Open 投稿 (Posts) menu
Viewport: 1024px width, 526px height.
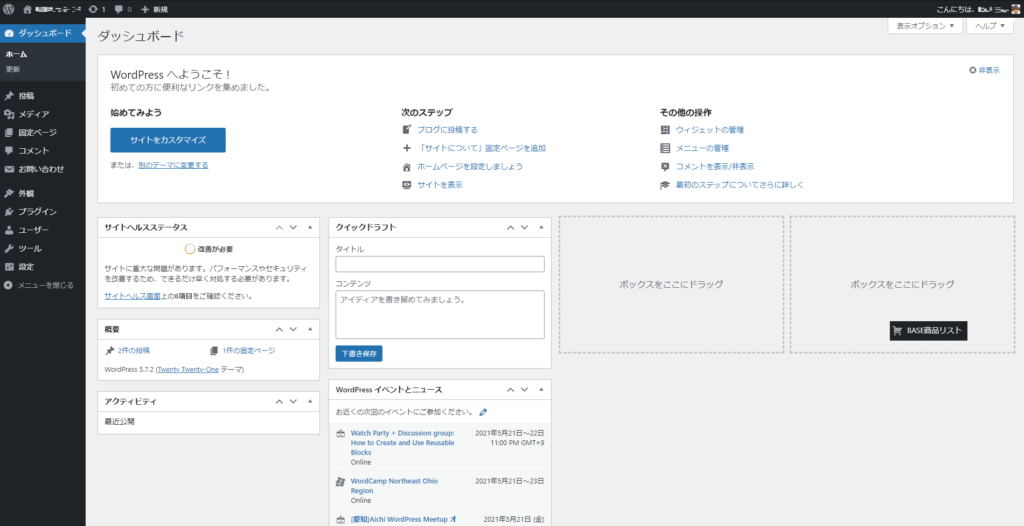coord(42,96)
